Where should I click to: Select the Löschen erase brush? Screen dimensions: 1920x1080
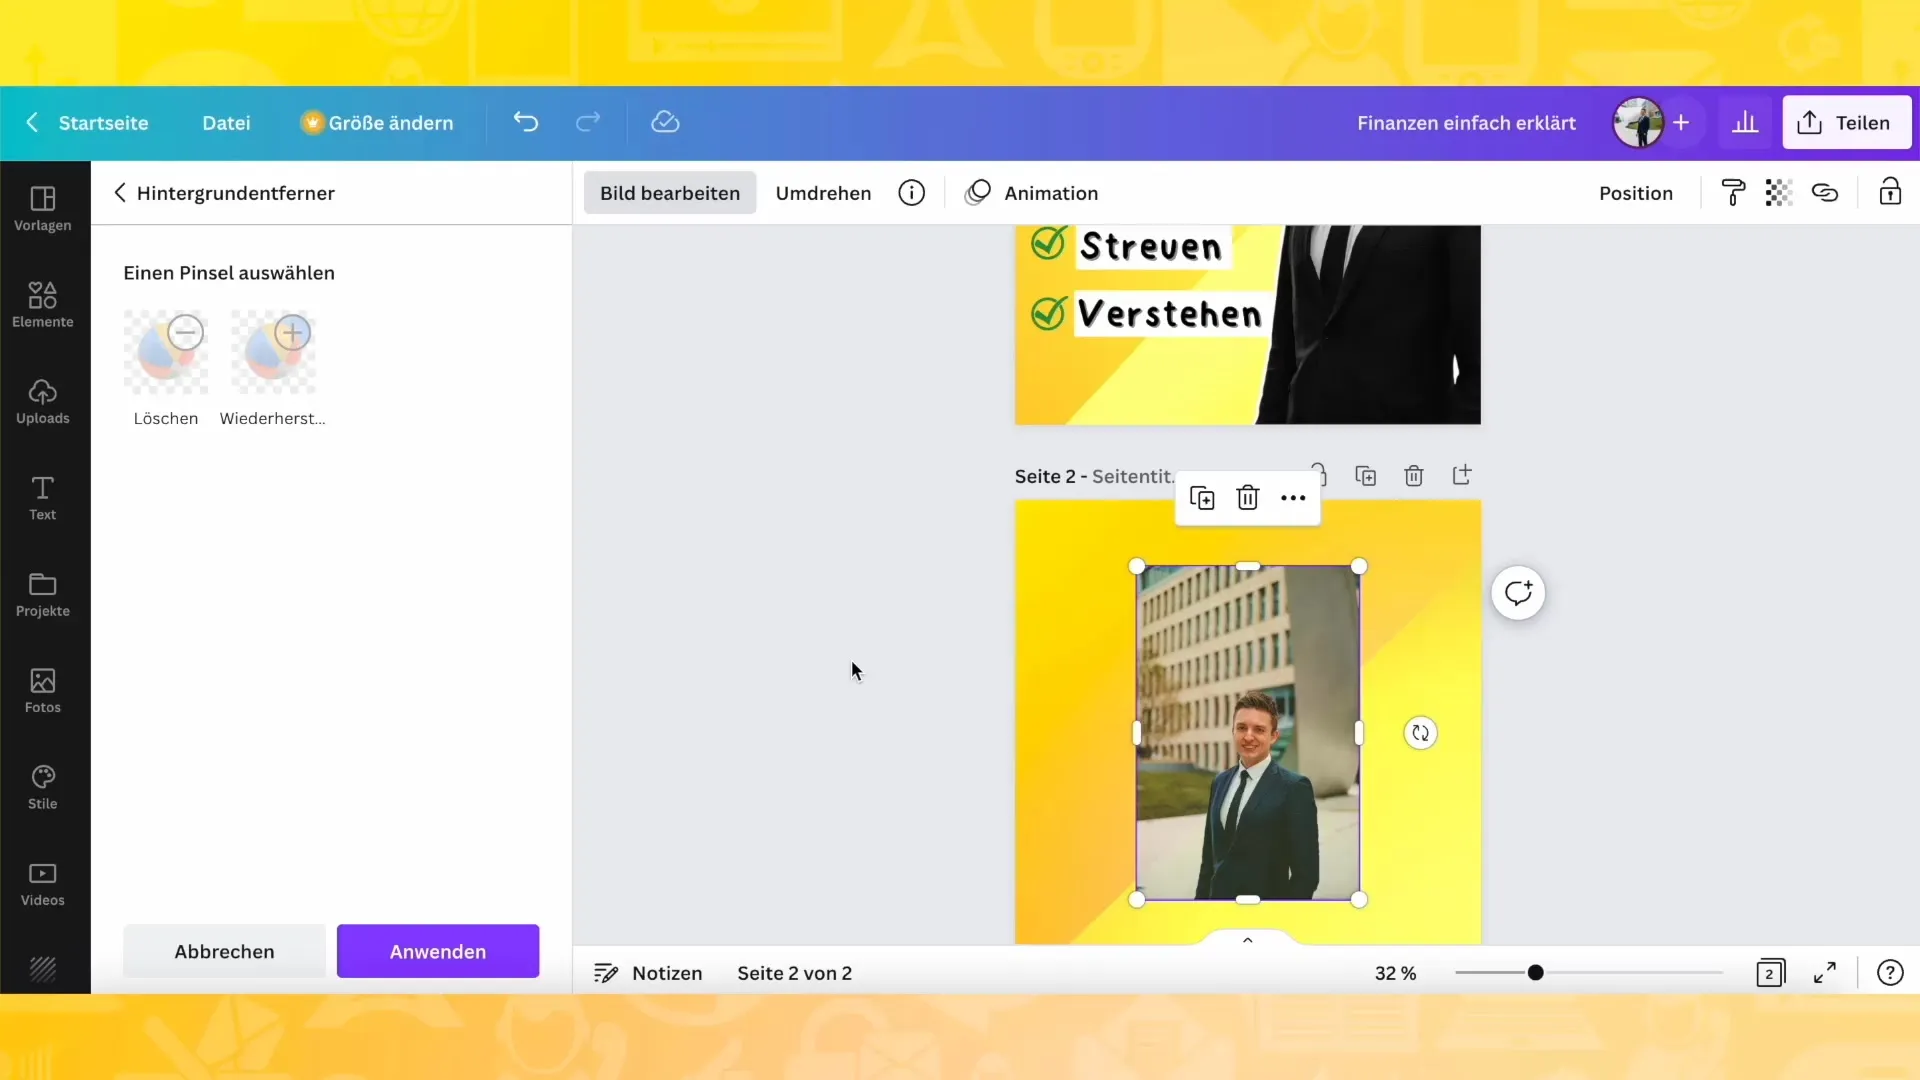click(166, 368)
